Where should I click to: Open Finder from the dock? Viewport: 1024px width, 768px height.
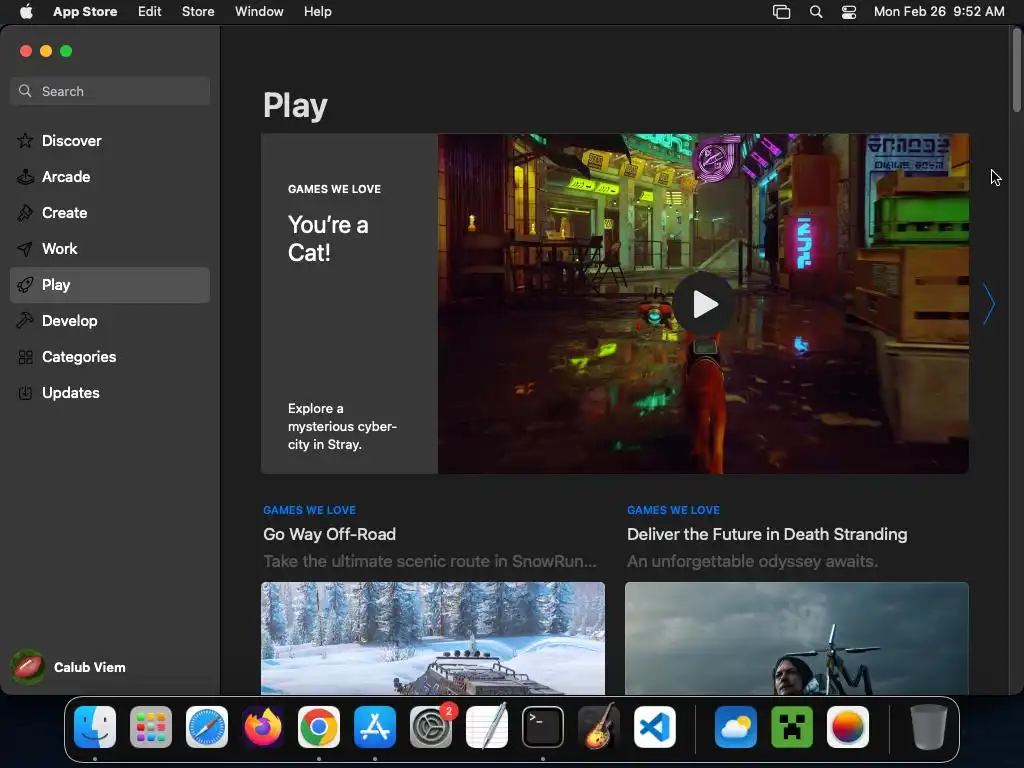pos(95,726)
